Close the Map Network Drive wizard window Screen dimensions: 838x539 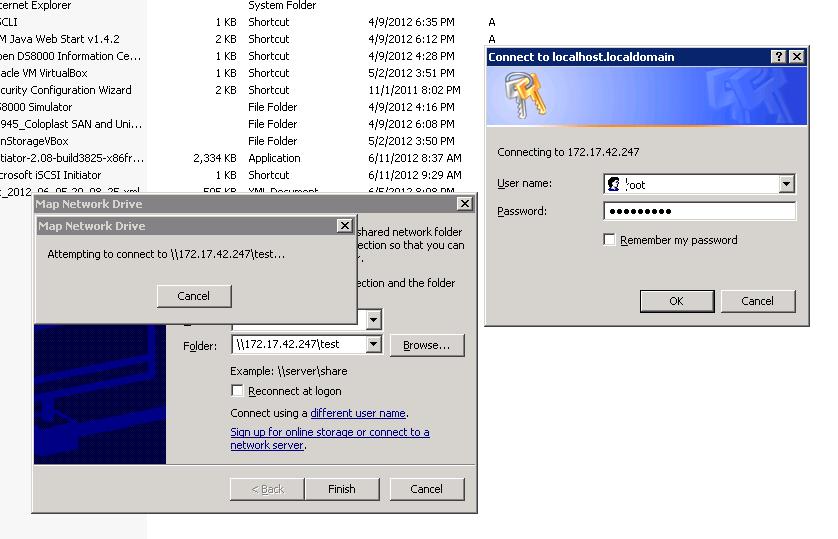(x=464, y=204)
